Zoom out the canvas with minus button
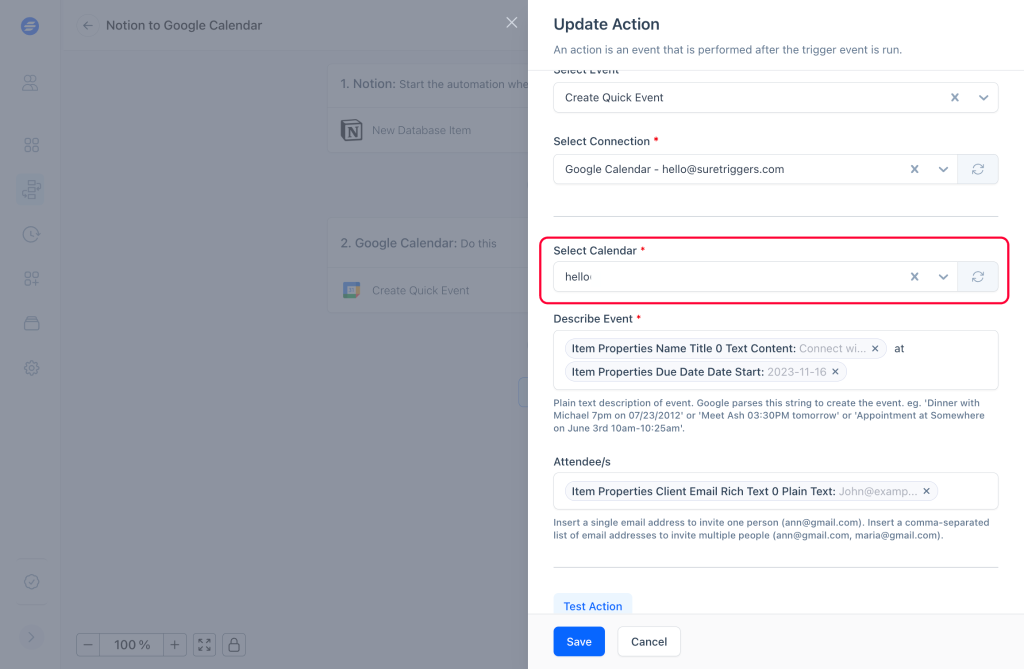This screenshot has height=669, width=1024. pyautogui.click(x=88, y=645)
